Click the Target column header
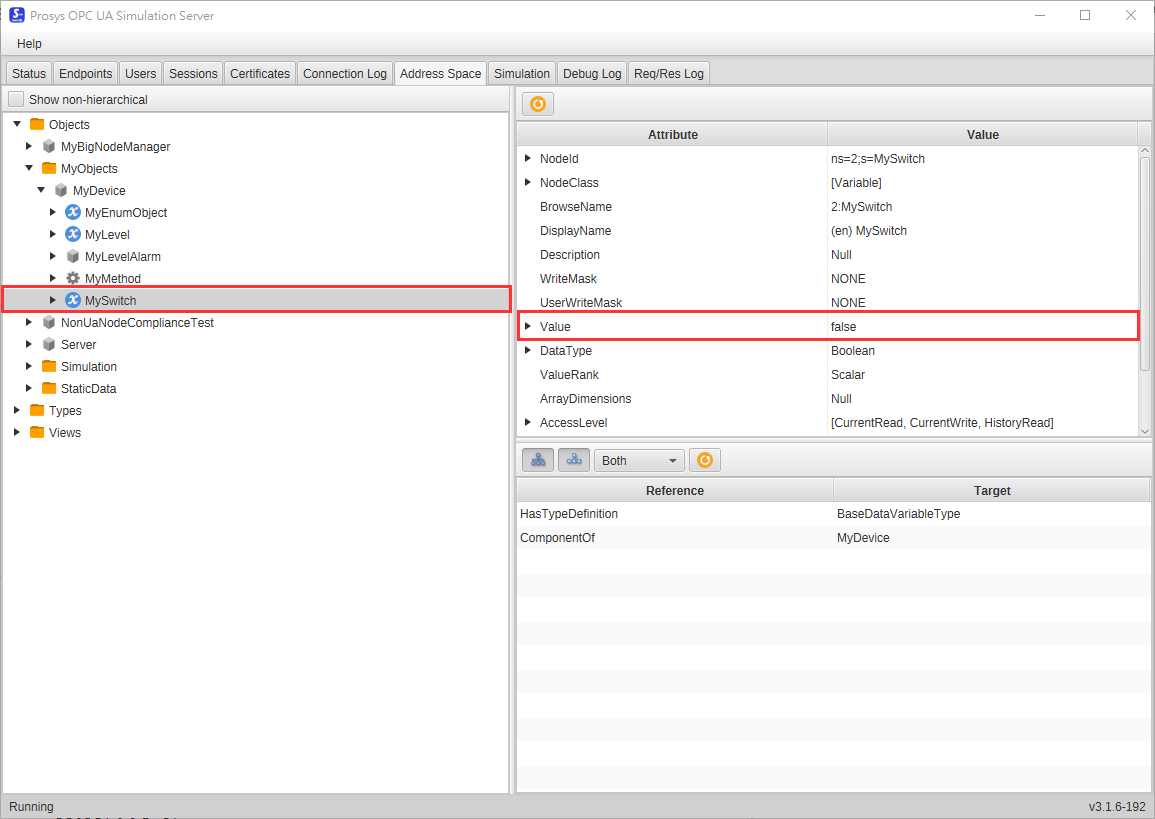 [x=991, y=491]
